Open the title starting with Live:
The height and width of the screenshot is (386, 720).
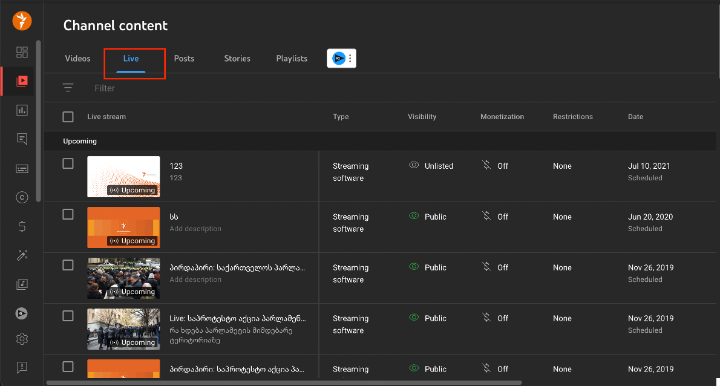(237, 318)
